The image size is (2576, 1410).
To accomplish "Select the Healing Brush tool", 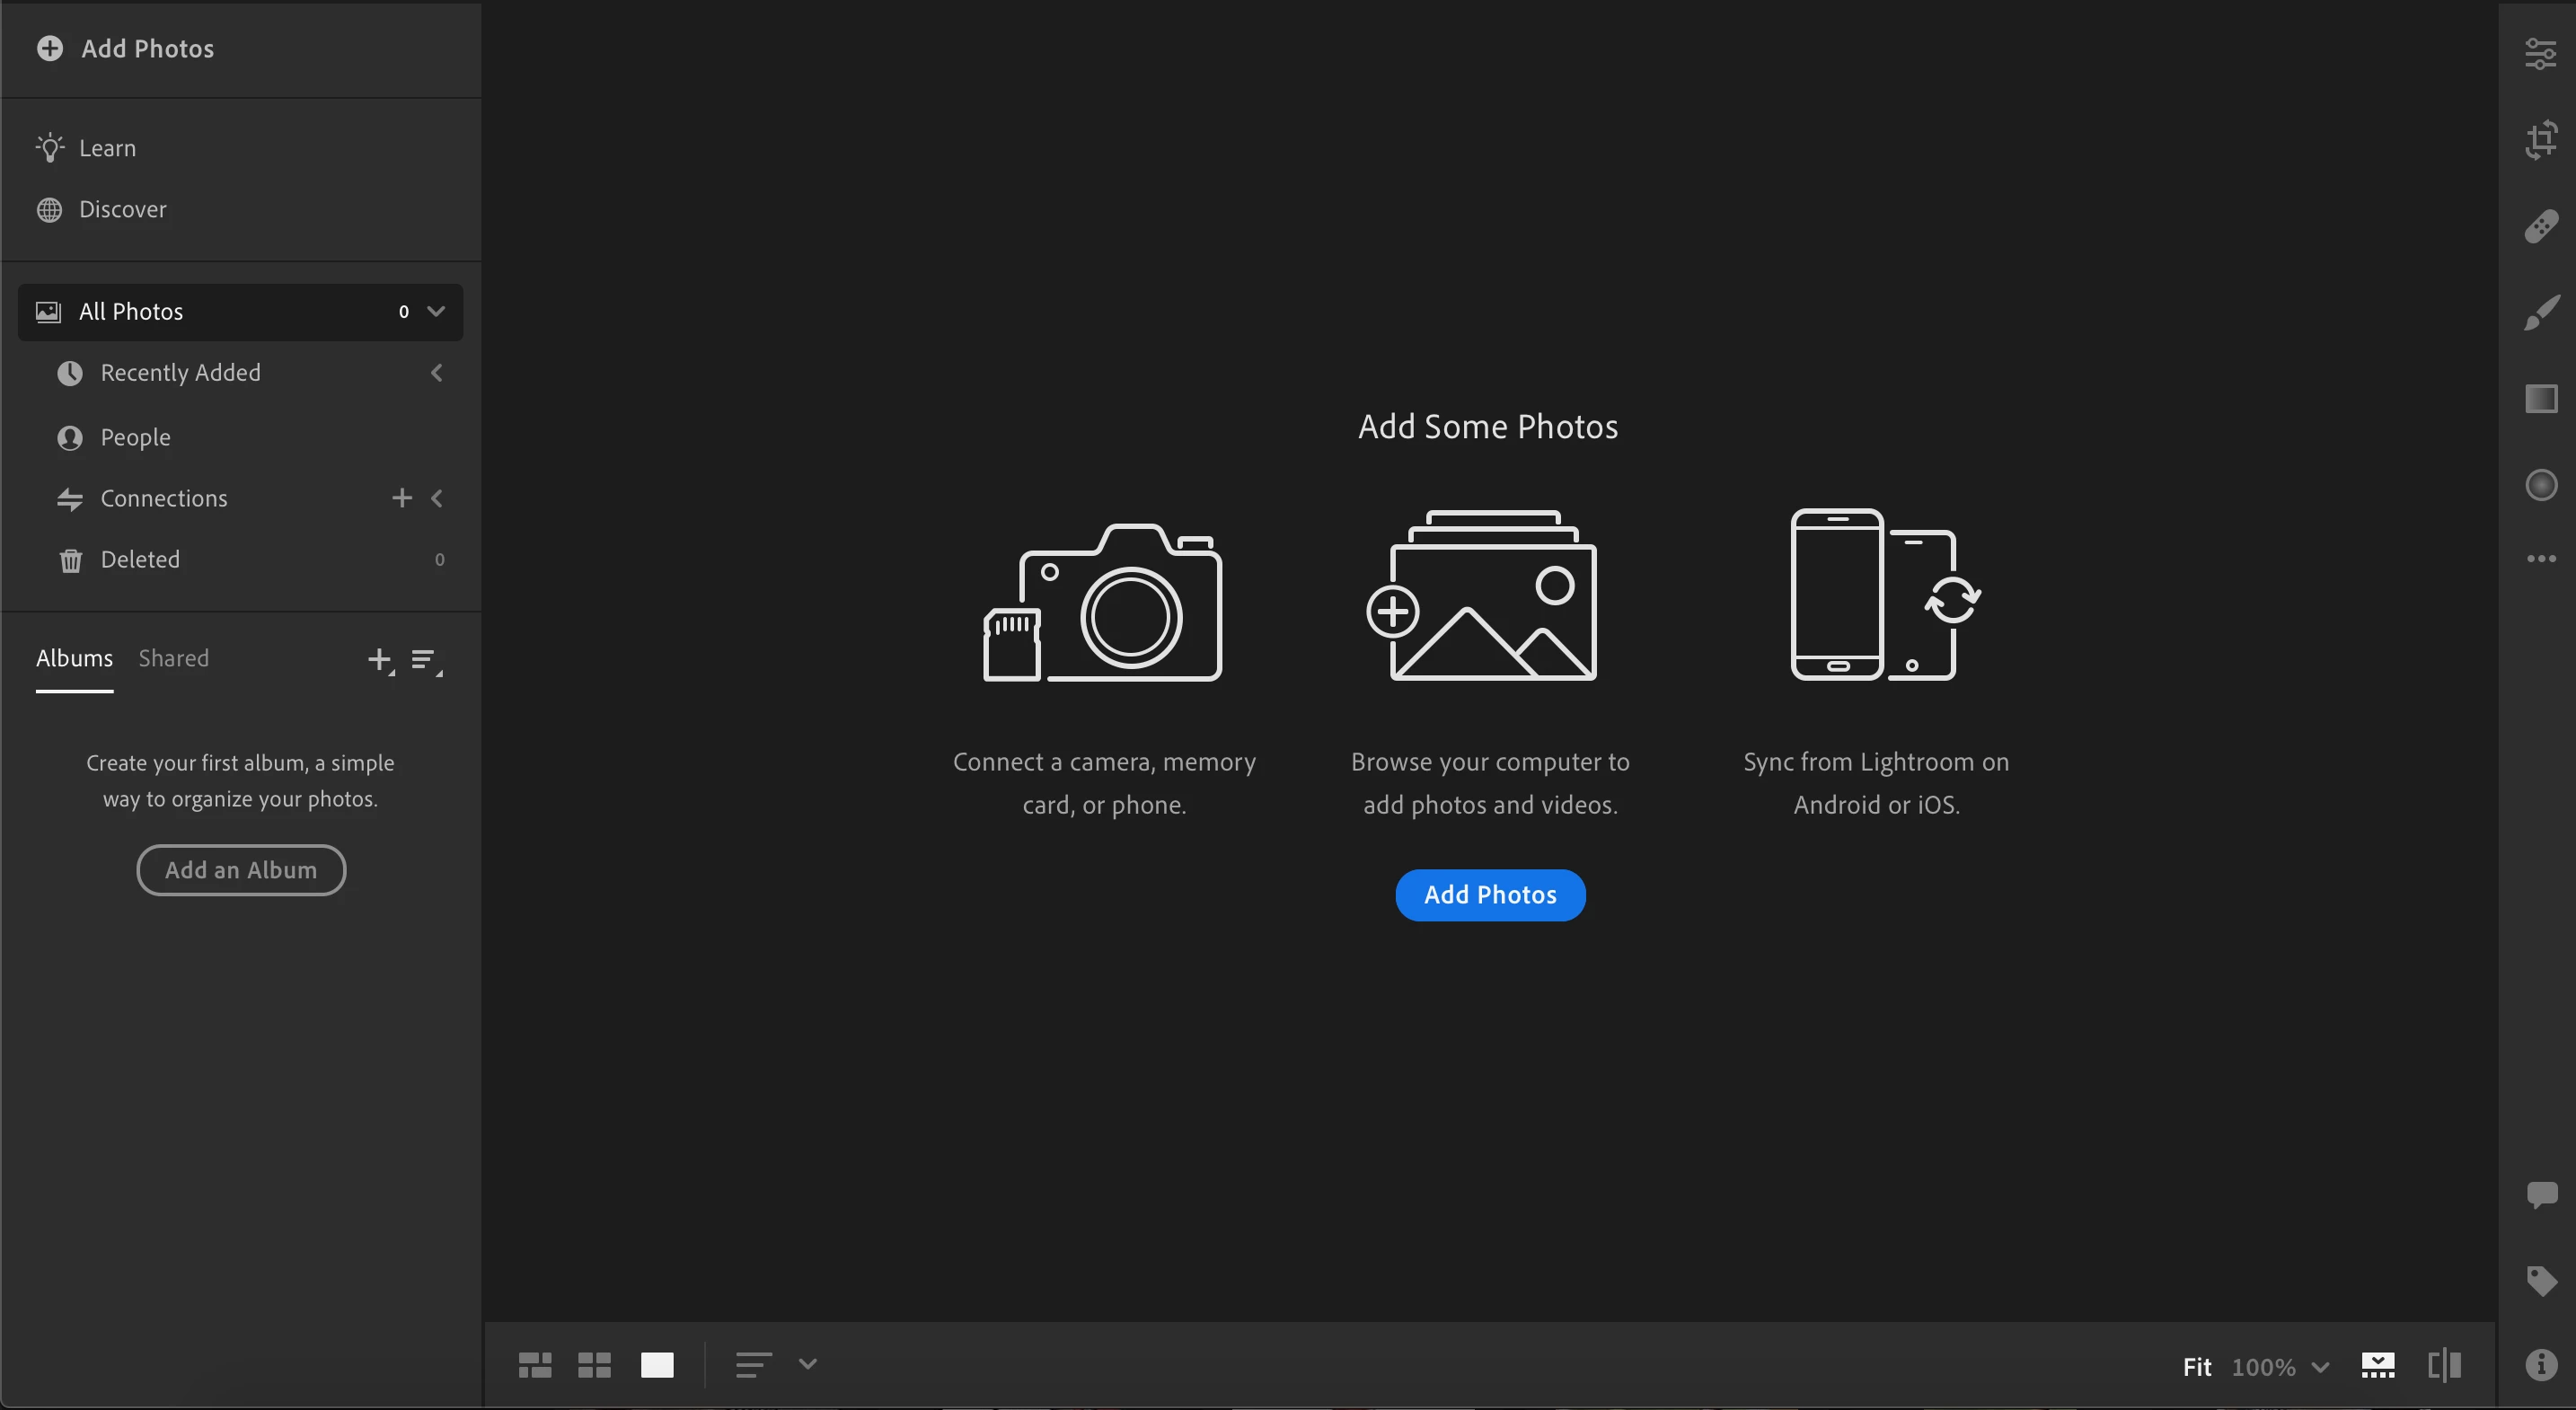I will (2541, 227).
